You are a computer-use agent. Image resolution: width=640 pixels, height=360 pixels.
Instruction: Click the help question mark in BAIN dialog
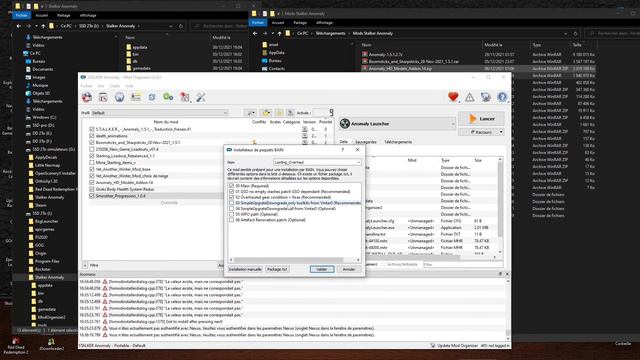pos(342,150)
